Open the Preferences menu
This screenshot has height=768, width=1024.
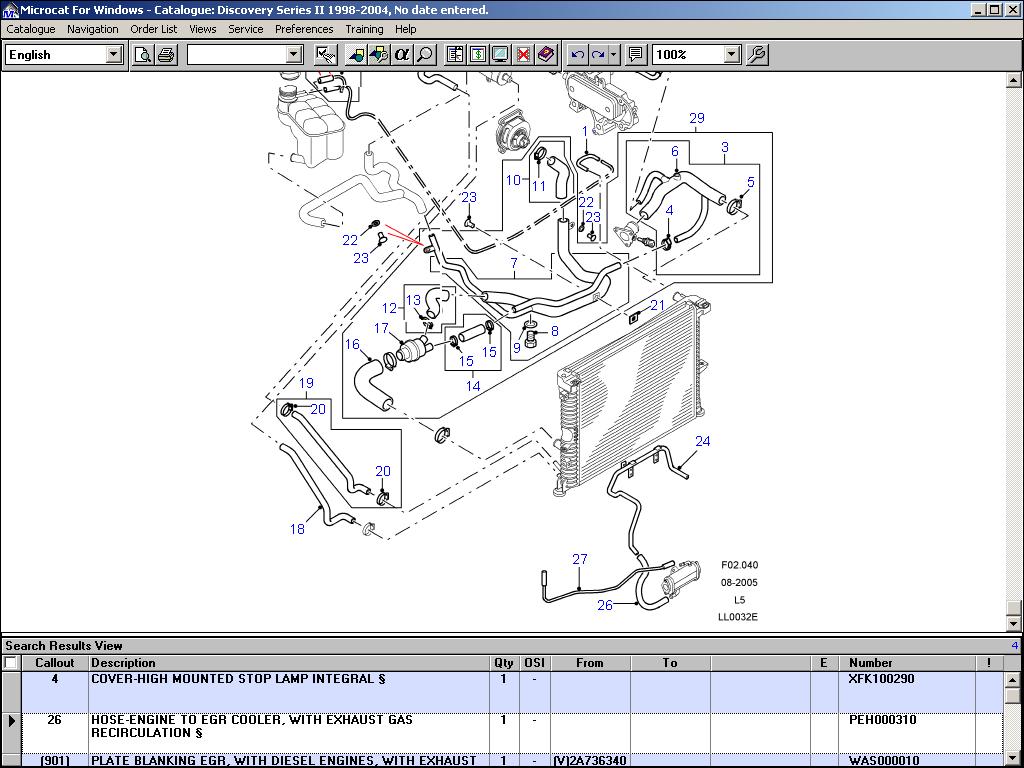tap(304, 29)
